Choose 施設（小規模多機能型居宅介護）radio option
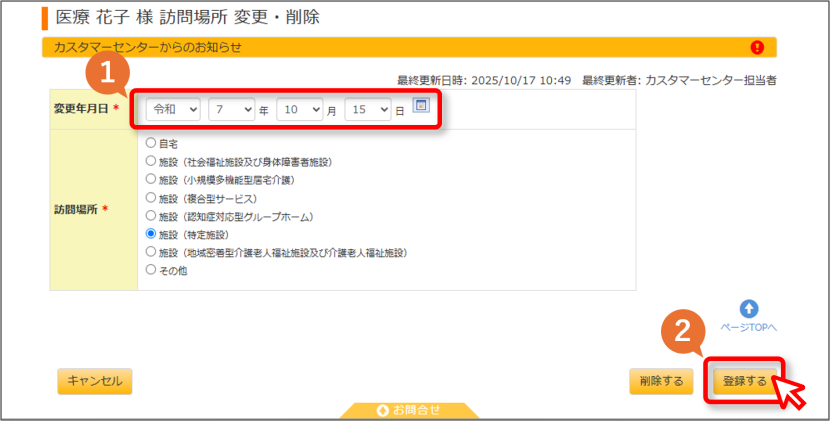The height and width of the screenshot is (421, 830). (x=151, y=178)
